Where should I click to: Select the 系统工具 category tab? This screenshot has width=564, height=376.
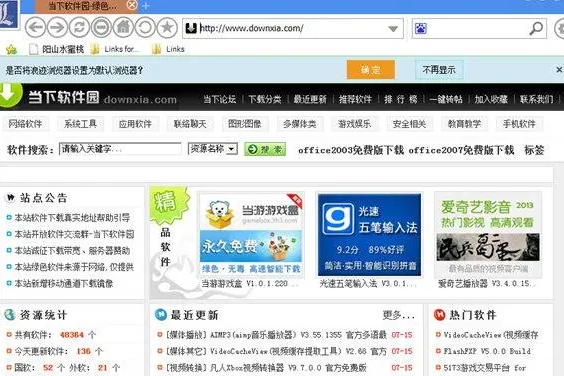pyautogui.click(x=80, y=124)
